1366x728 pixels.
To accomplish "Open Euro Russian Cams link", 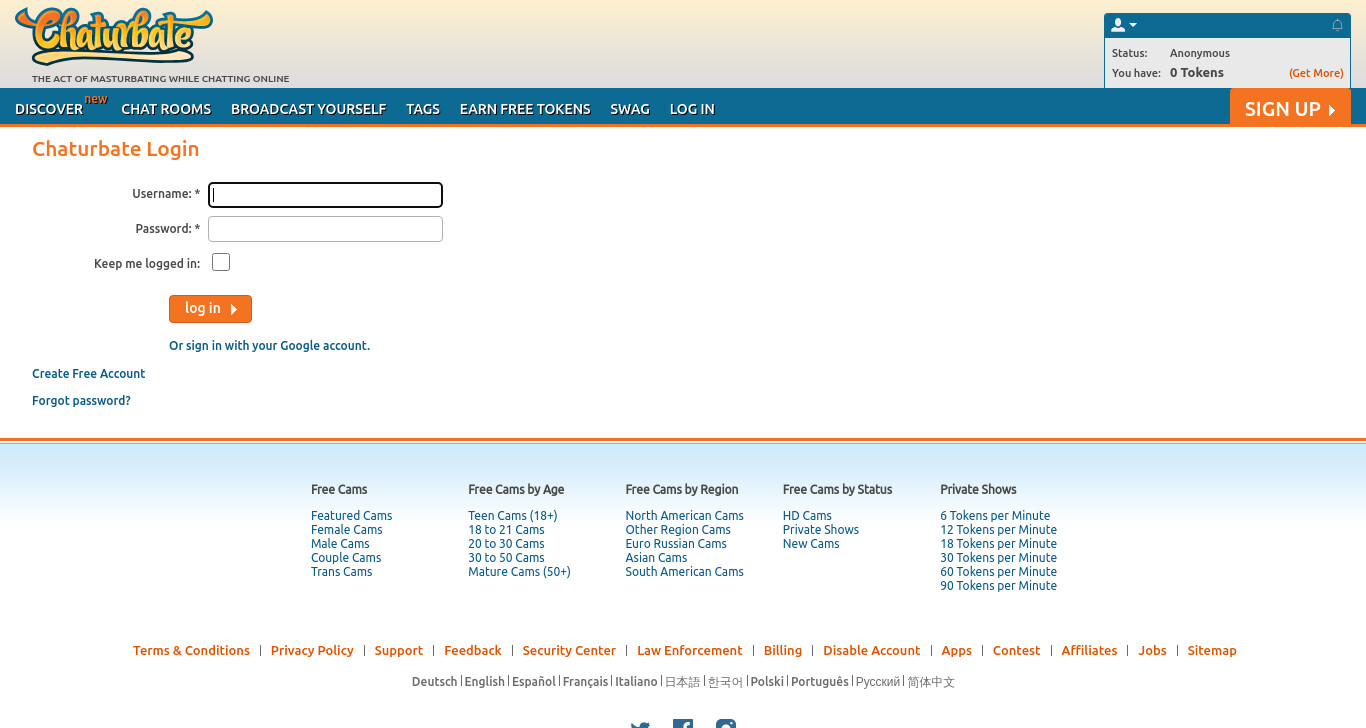I will [x=676, y=544].
